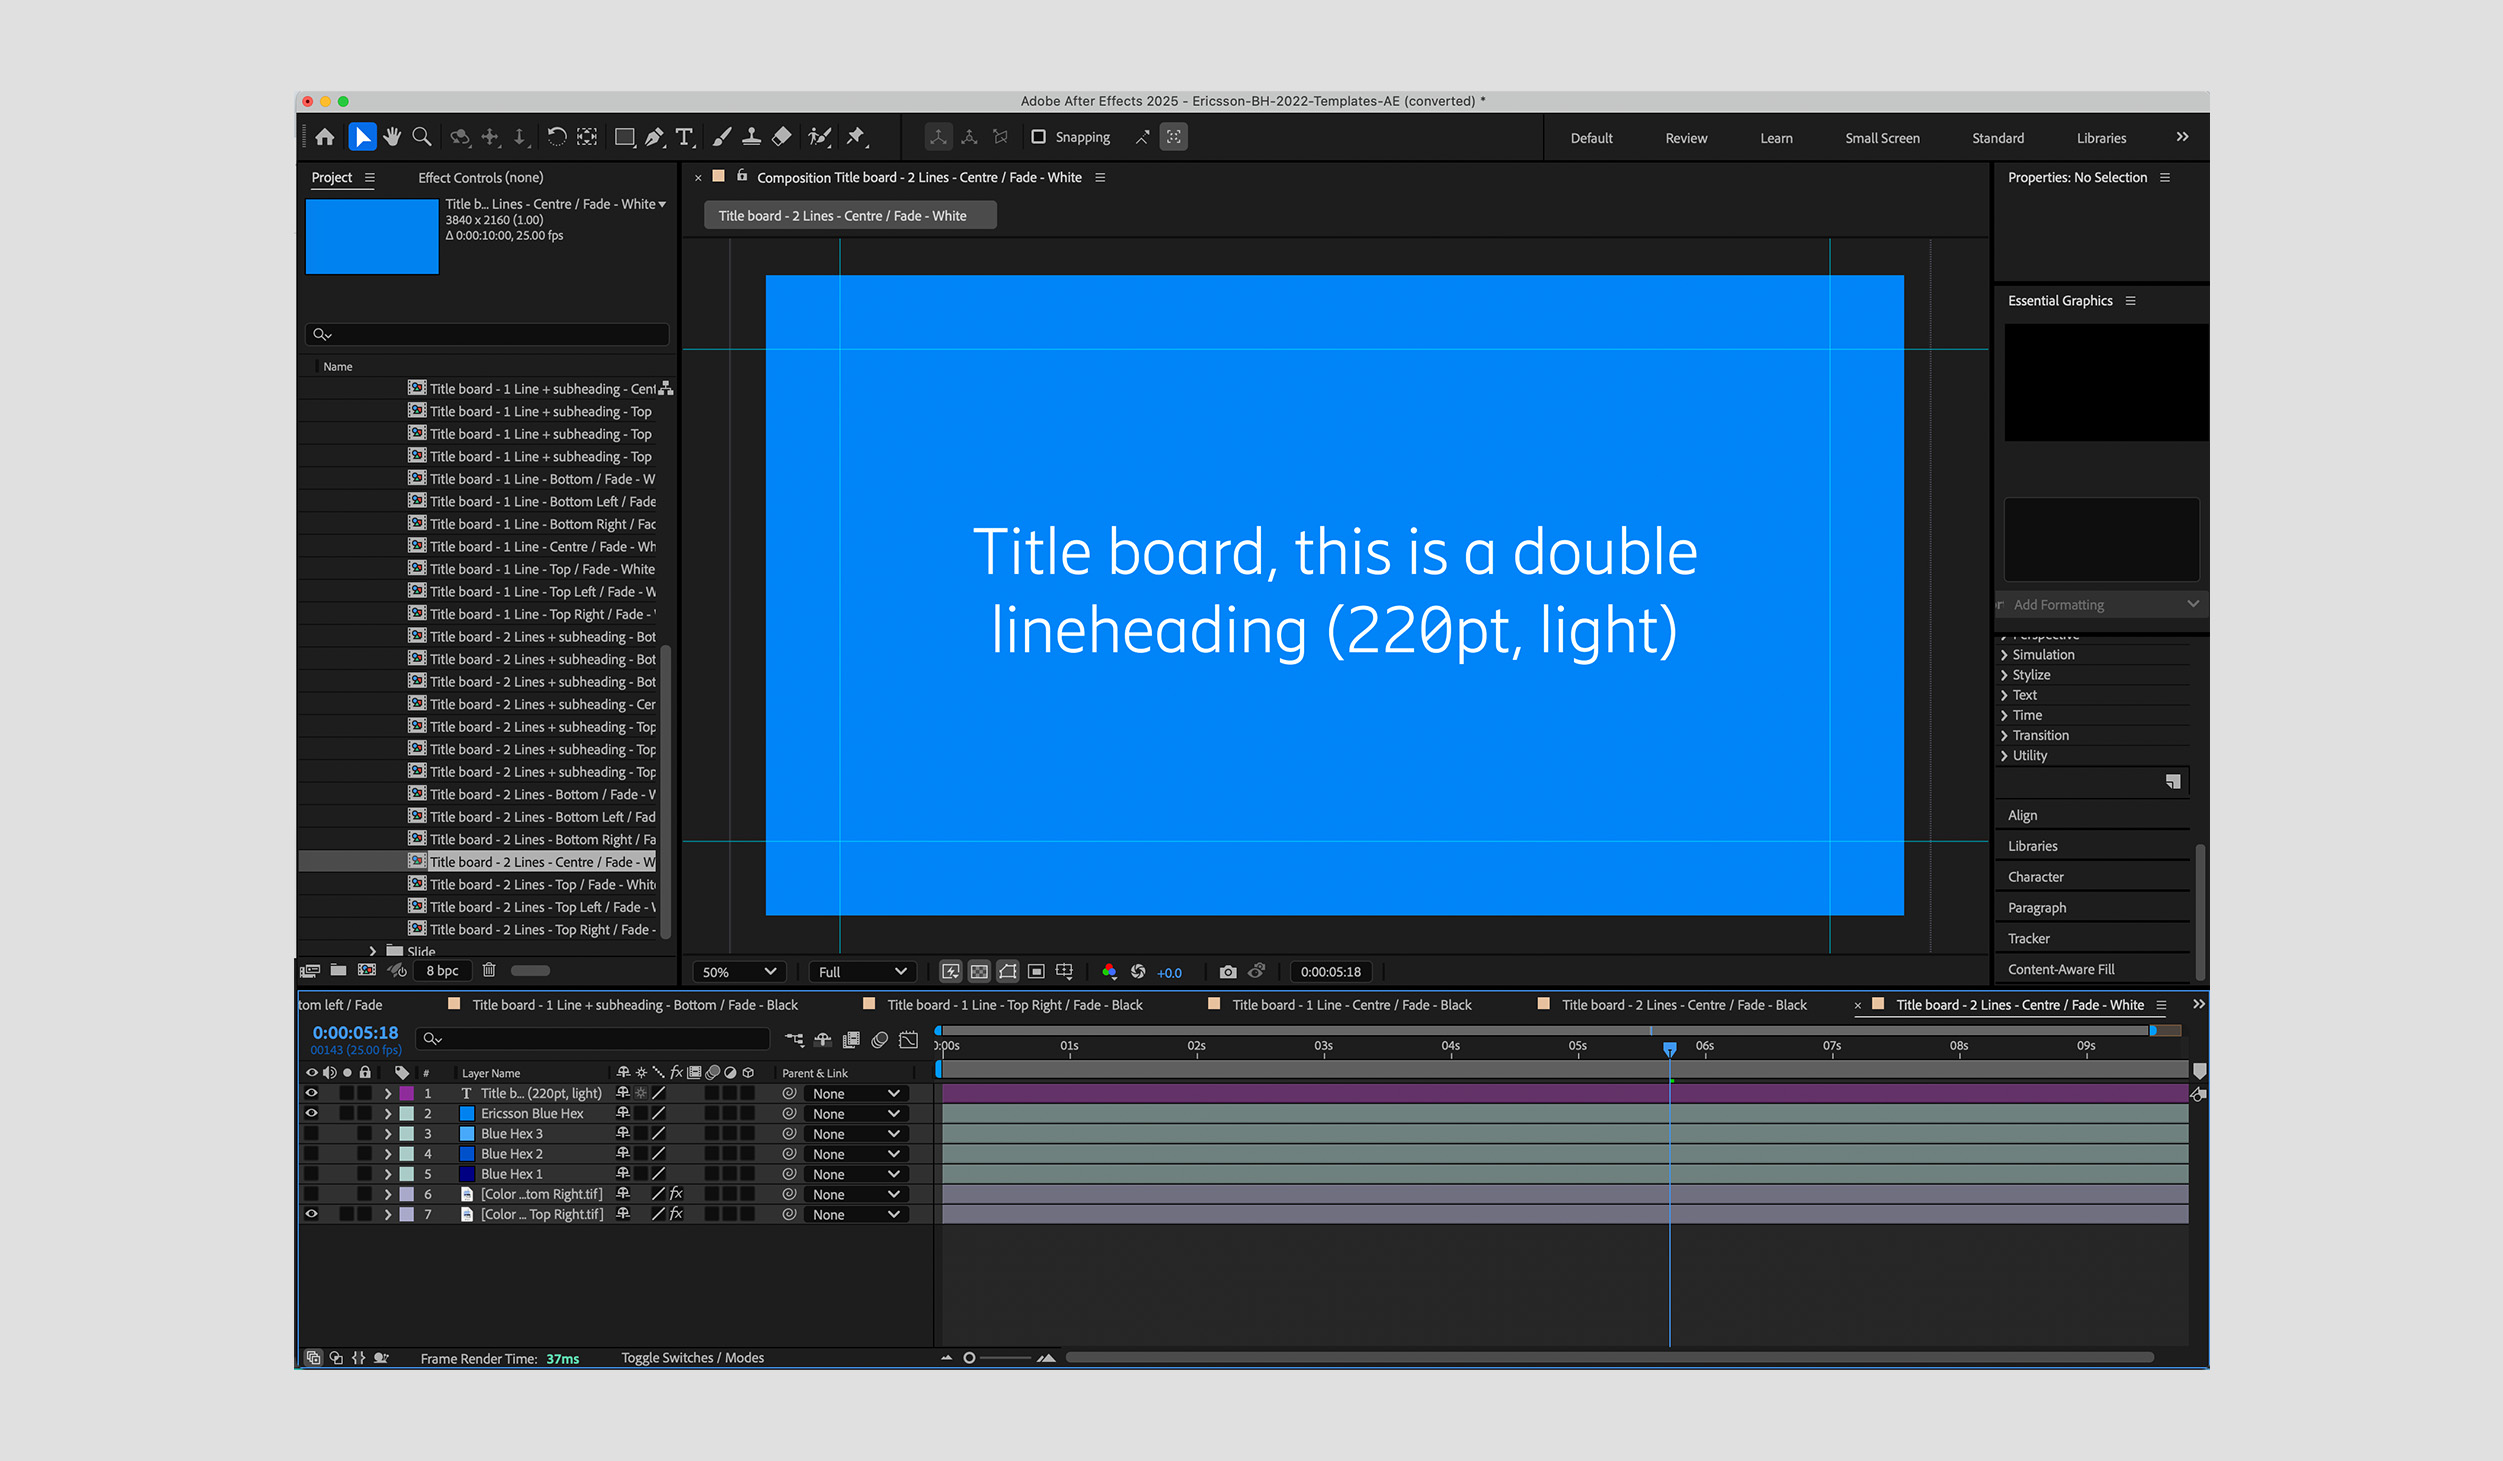Viewport: 2503px width, 1461px height.
Task: Expand the Simulation effects category
Action: point(2004,655)
